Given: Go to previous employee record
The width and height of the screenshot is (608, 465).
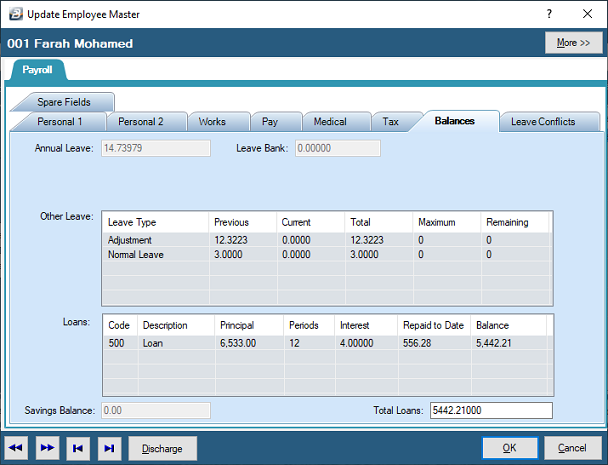Looking at the screenshot, I should [16, 448].
